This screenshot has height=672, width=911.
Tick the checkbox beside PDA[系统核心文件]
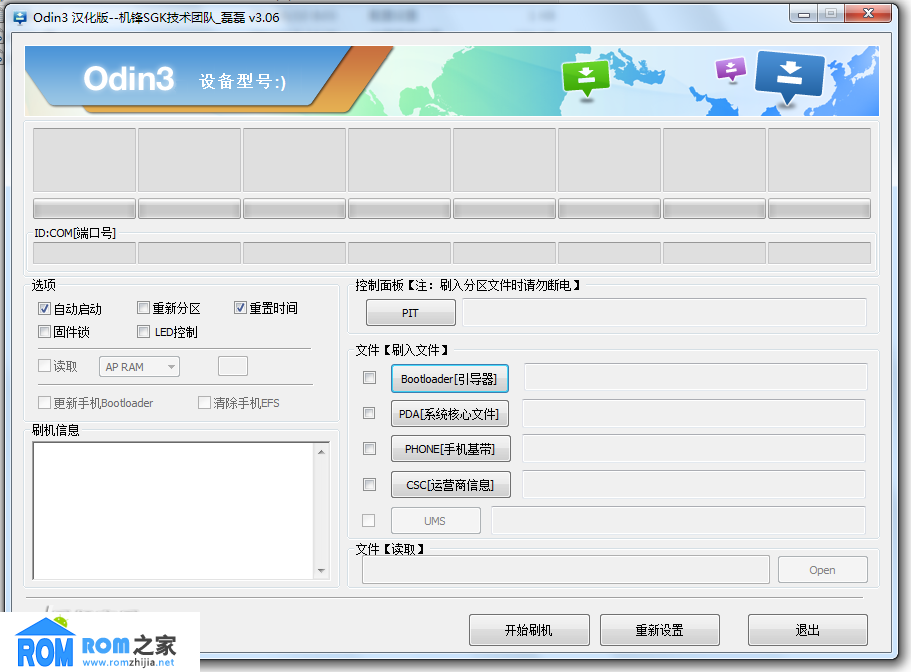pos(369,413)
